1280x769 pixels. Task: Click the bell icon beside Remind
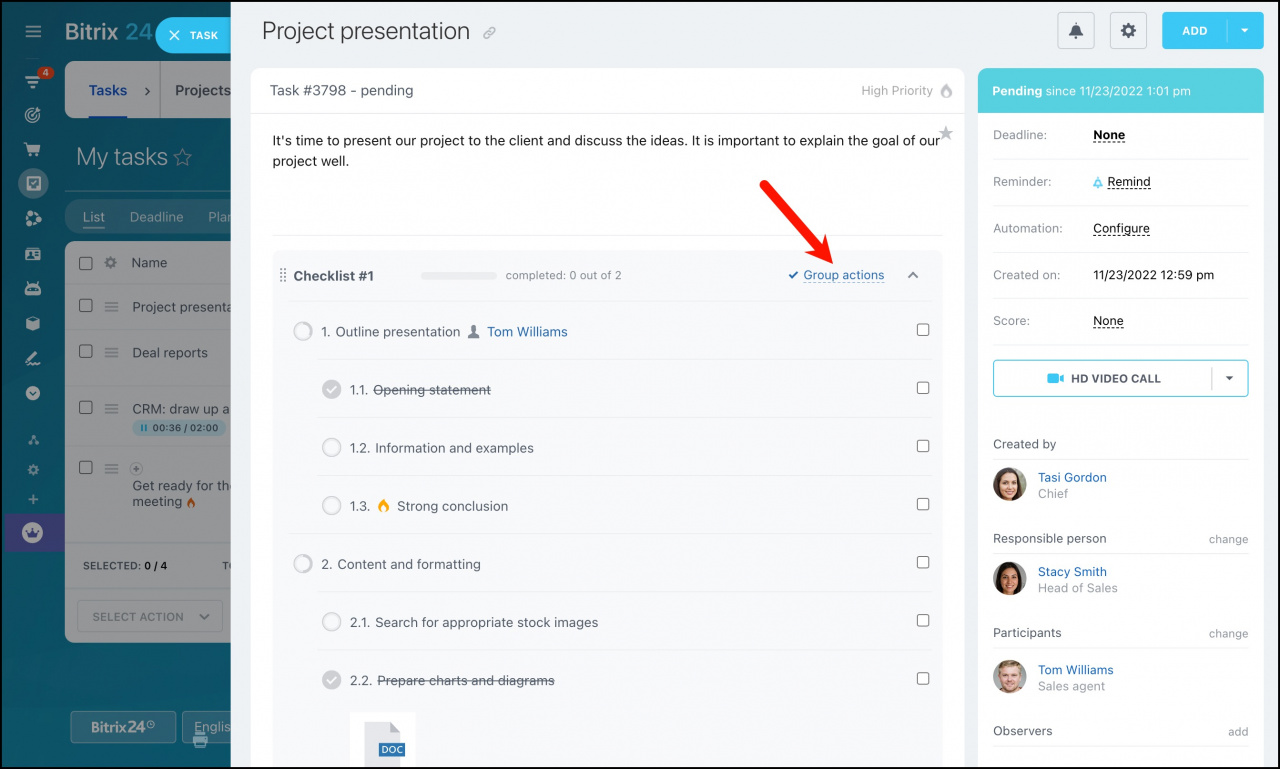click(1098, 182)
